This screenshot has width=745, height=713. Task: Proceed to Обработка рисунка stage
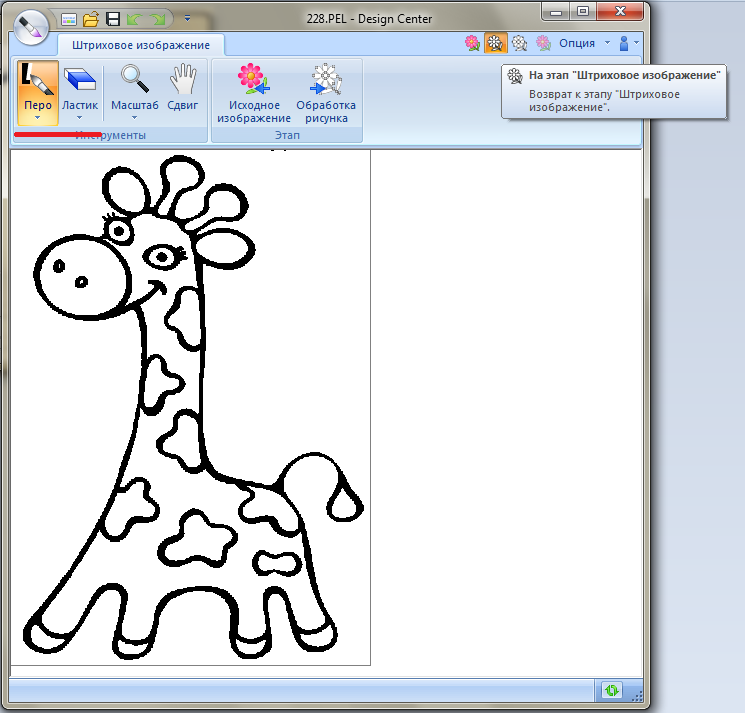point(326,91)
